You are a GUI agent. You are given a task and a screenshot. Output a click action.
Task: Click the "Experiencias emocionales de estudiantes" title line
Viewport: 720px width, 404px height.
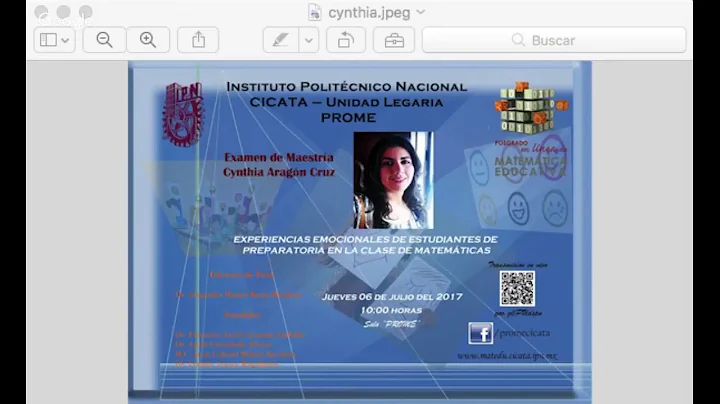(x=366, y=239)
